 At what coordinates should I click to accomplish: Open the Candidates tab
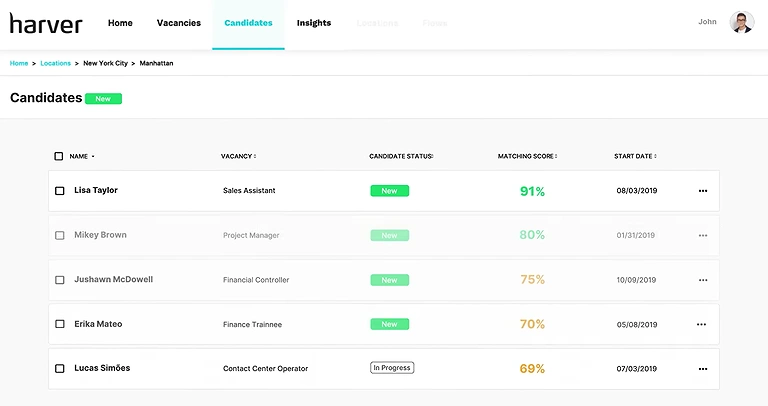coord(248,23)
